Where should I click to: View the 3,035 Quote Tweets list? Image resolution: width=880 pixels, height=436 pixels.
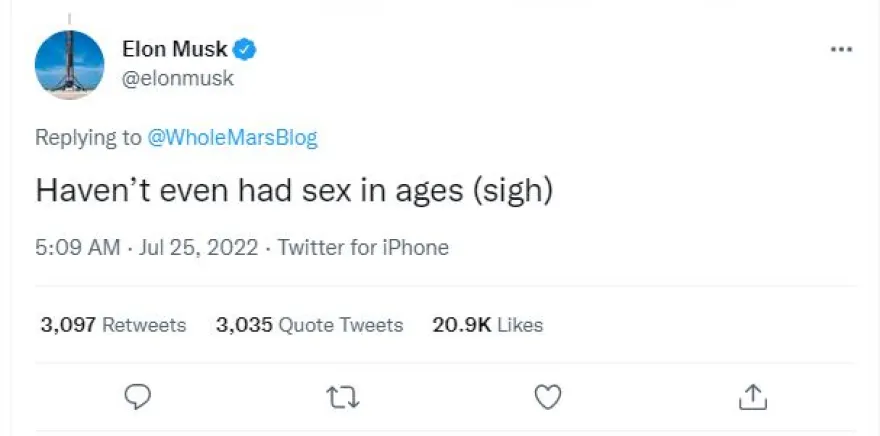309,325
